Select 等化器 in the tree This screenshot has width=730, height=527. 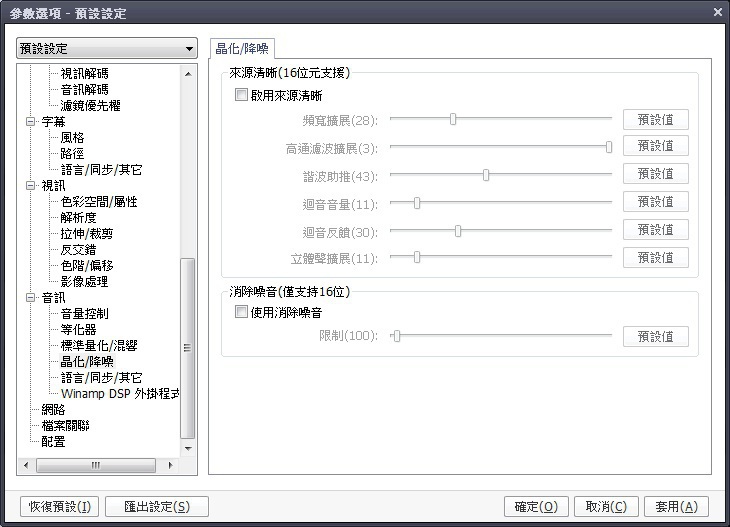(x=78, y=330)
